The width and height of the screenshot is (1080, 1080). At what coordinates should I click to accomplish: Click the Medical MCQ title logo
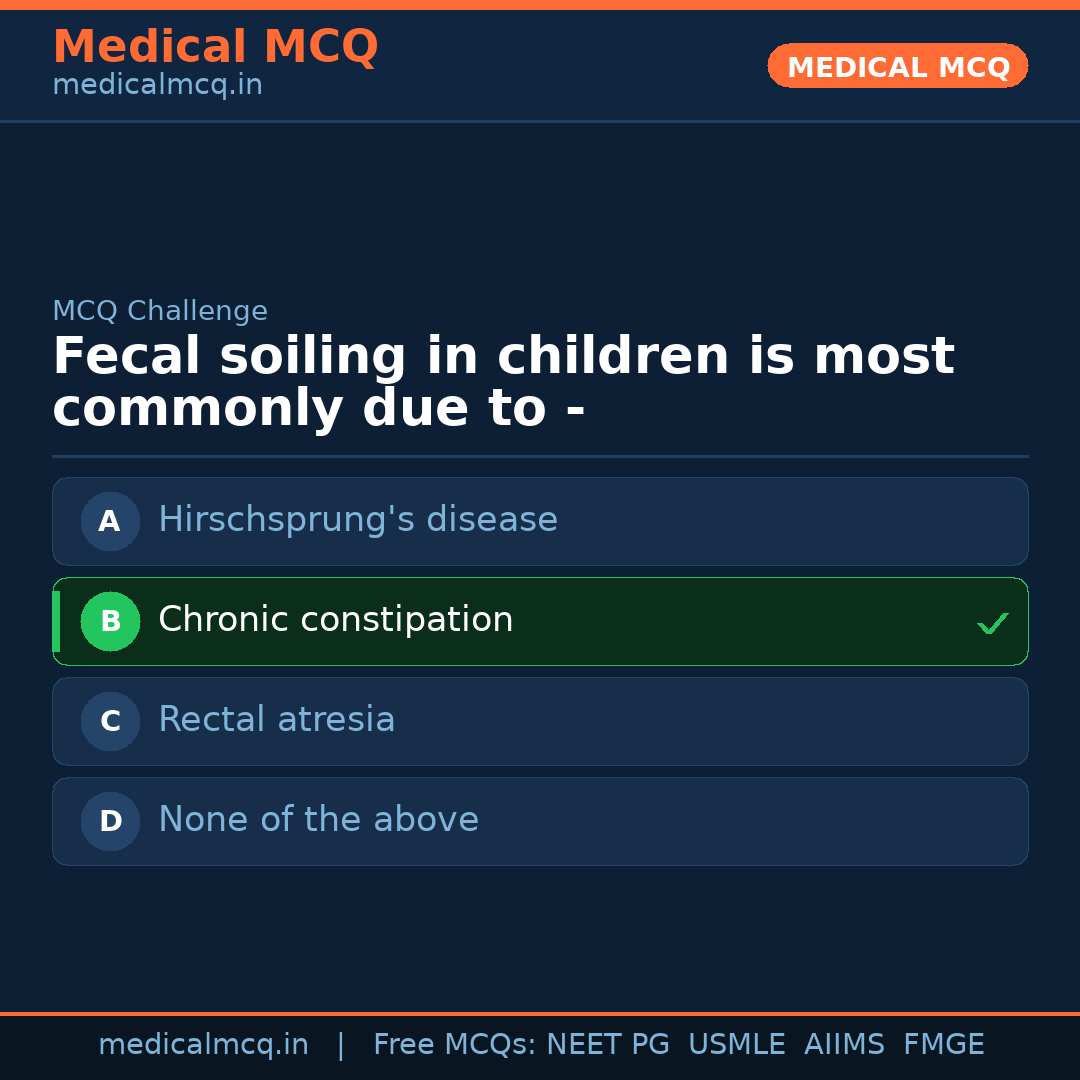point(215,47)
